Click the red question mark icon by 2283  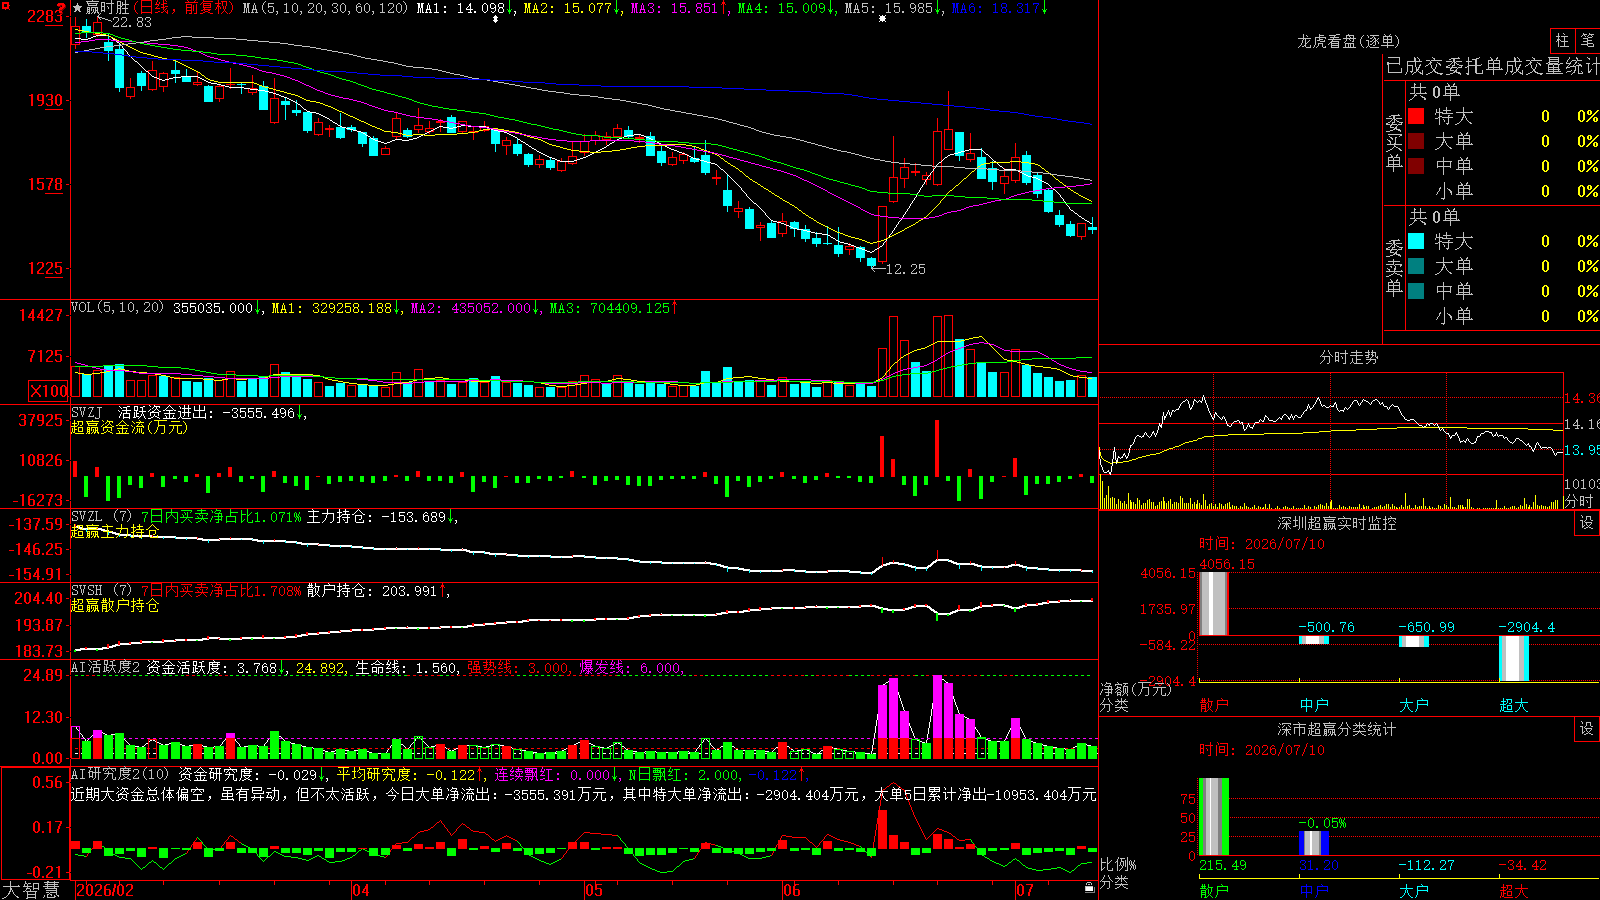[61, 9]
